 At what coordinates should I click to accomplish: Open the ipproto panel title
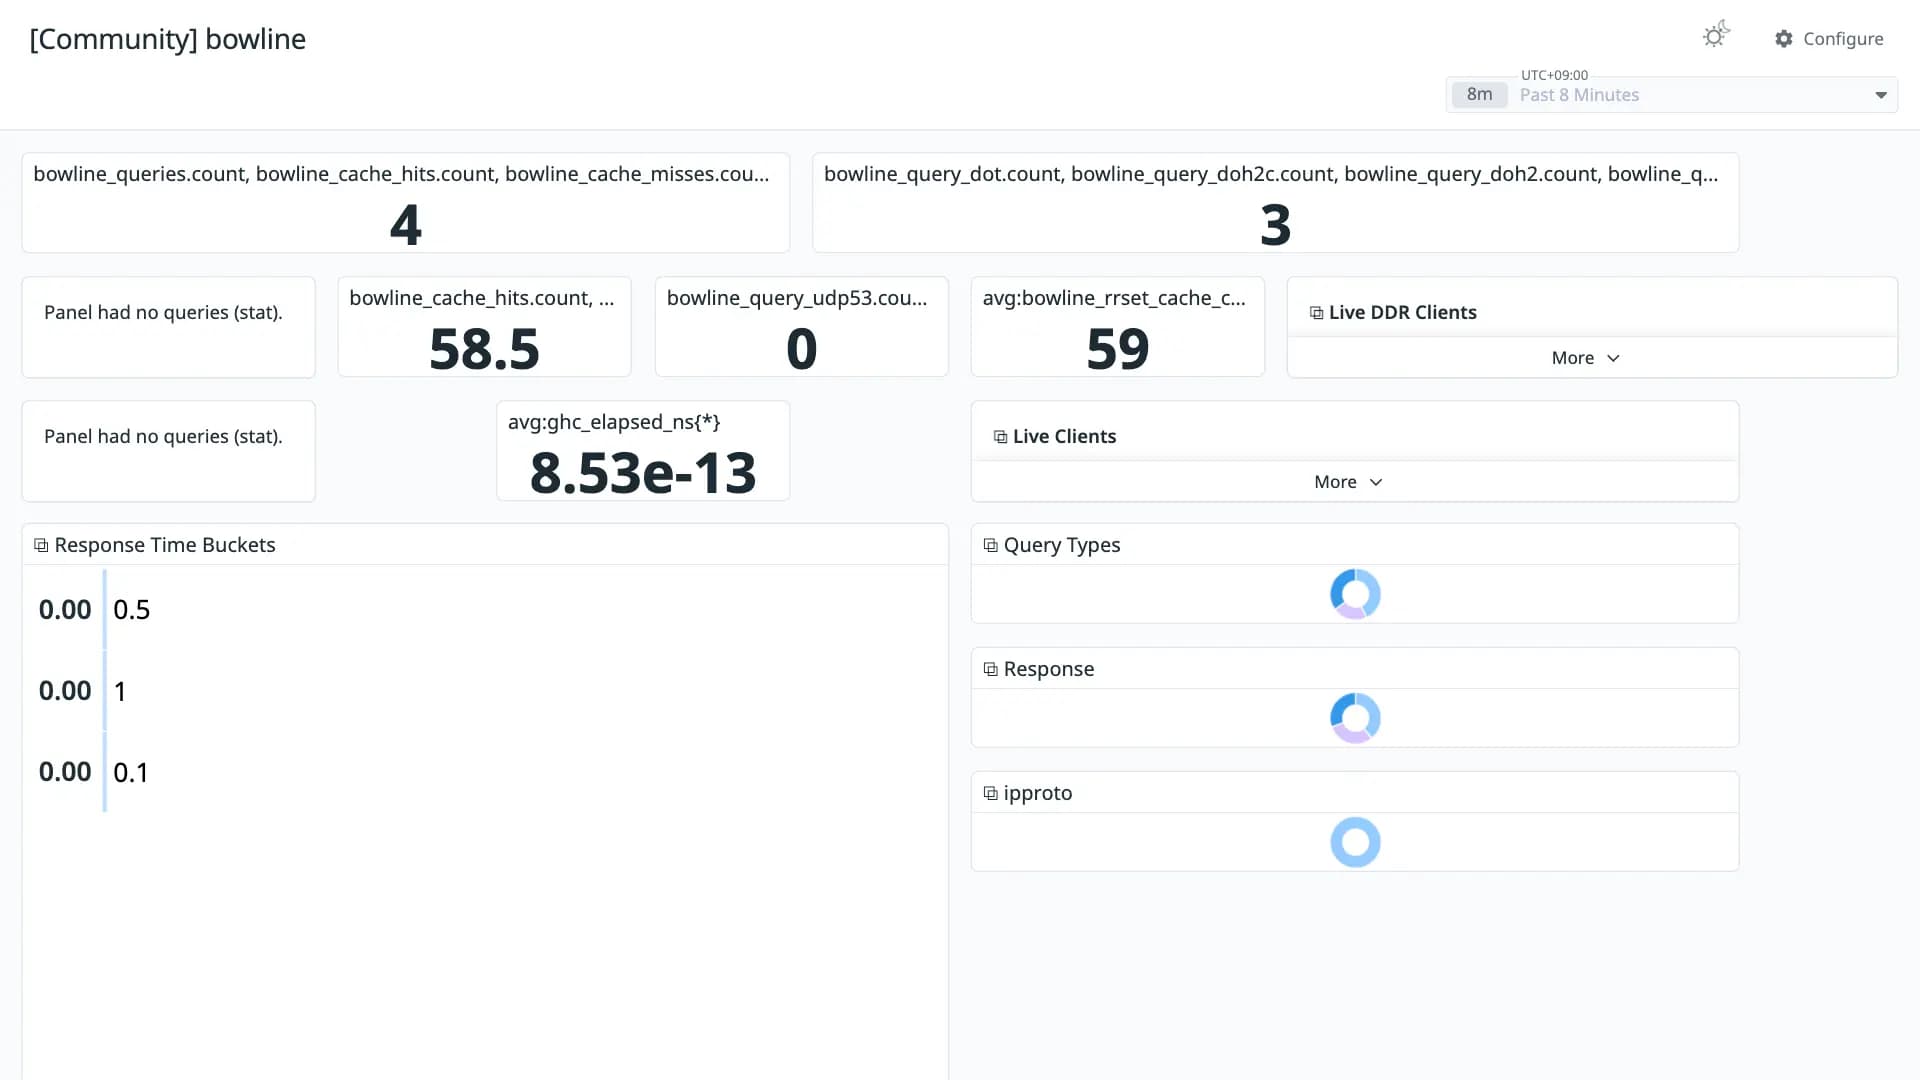click(x=1038, y=793)
